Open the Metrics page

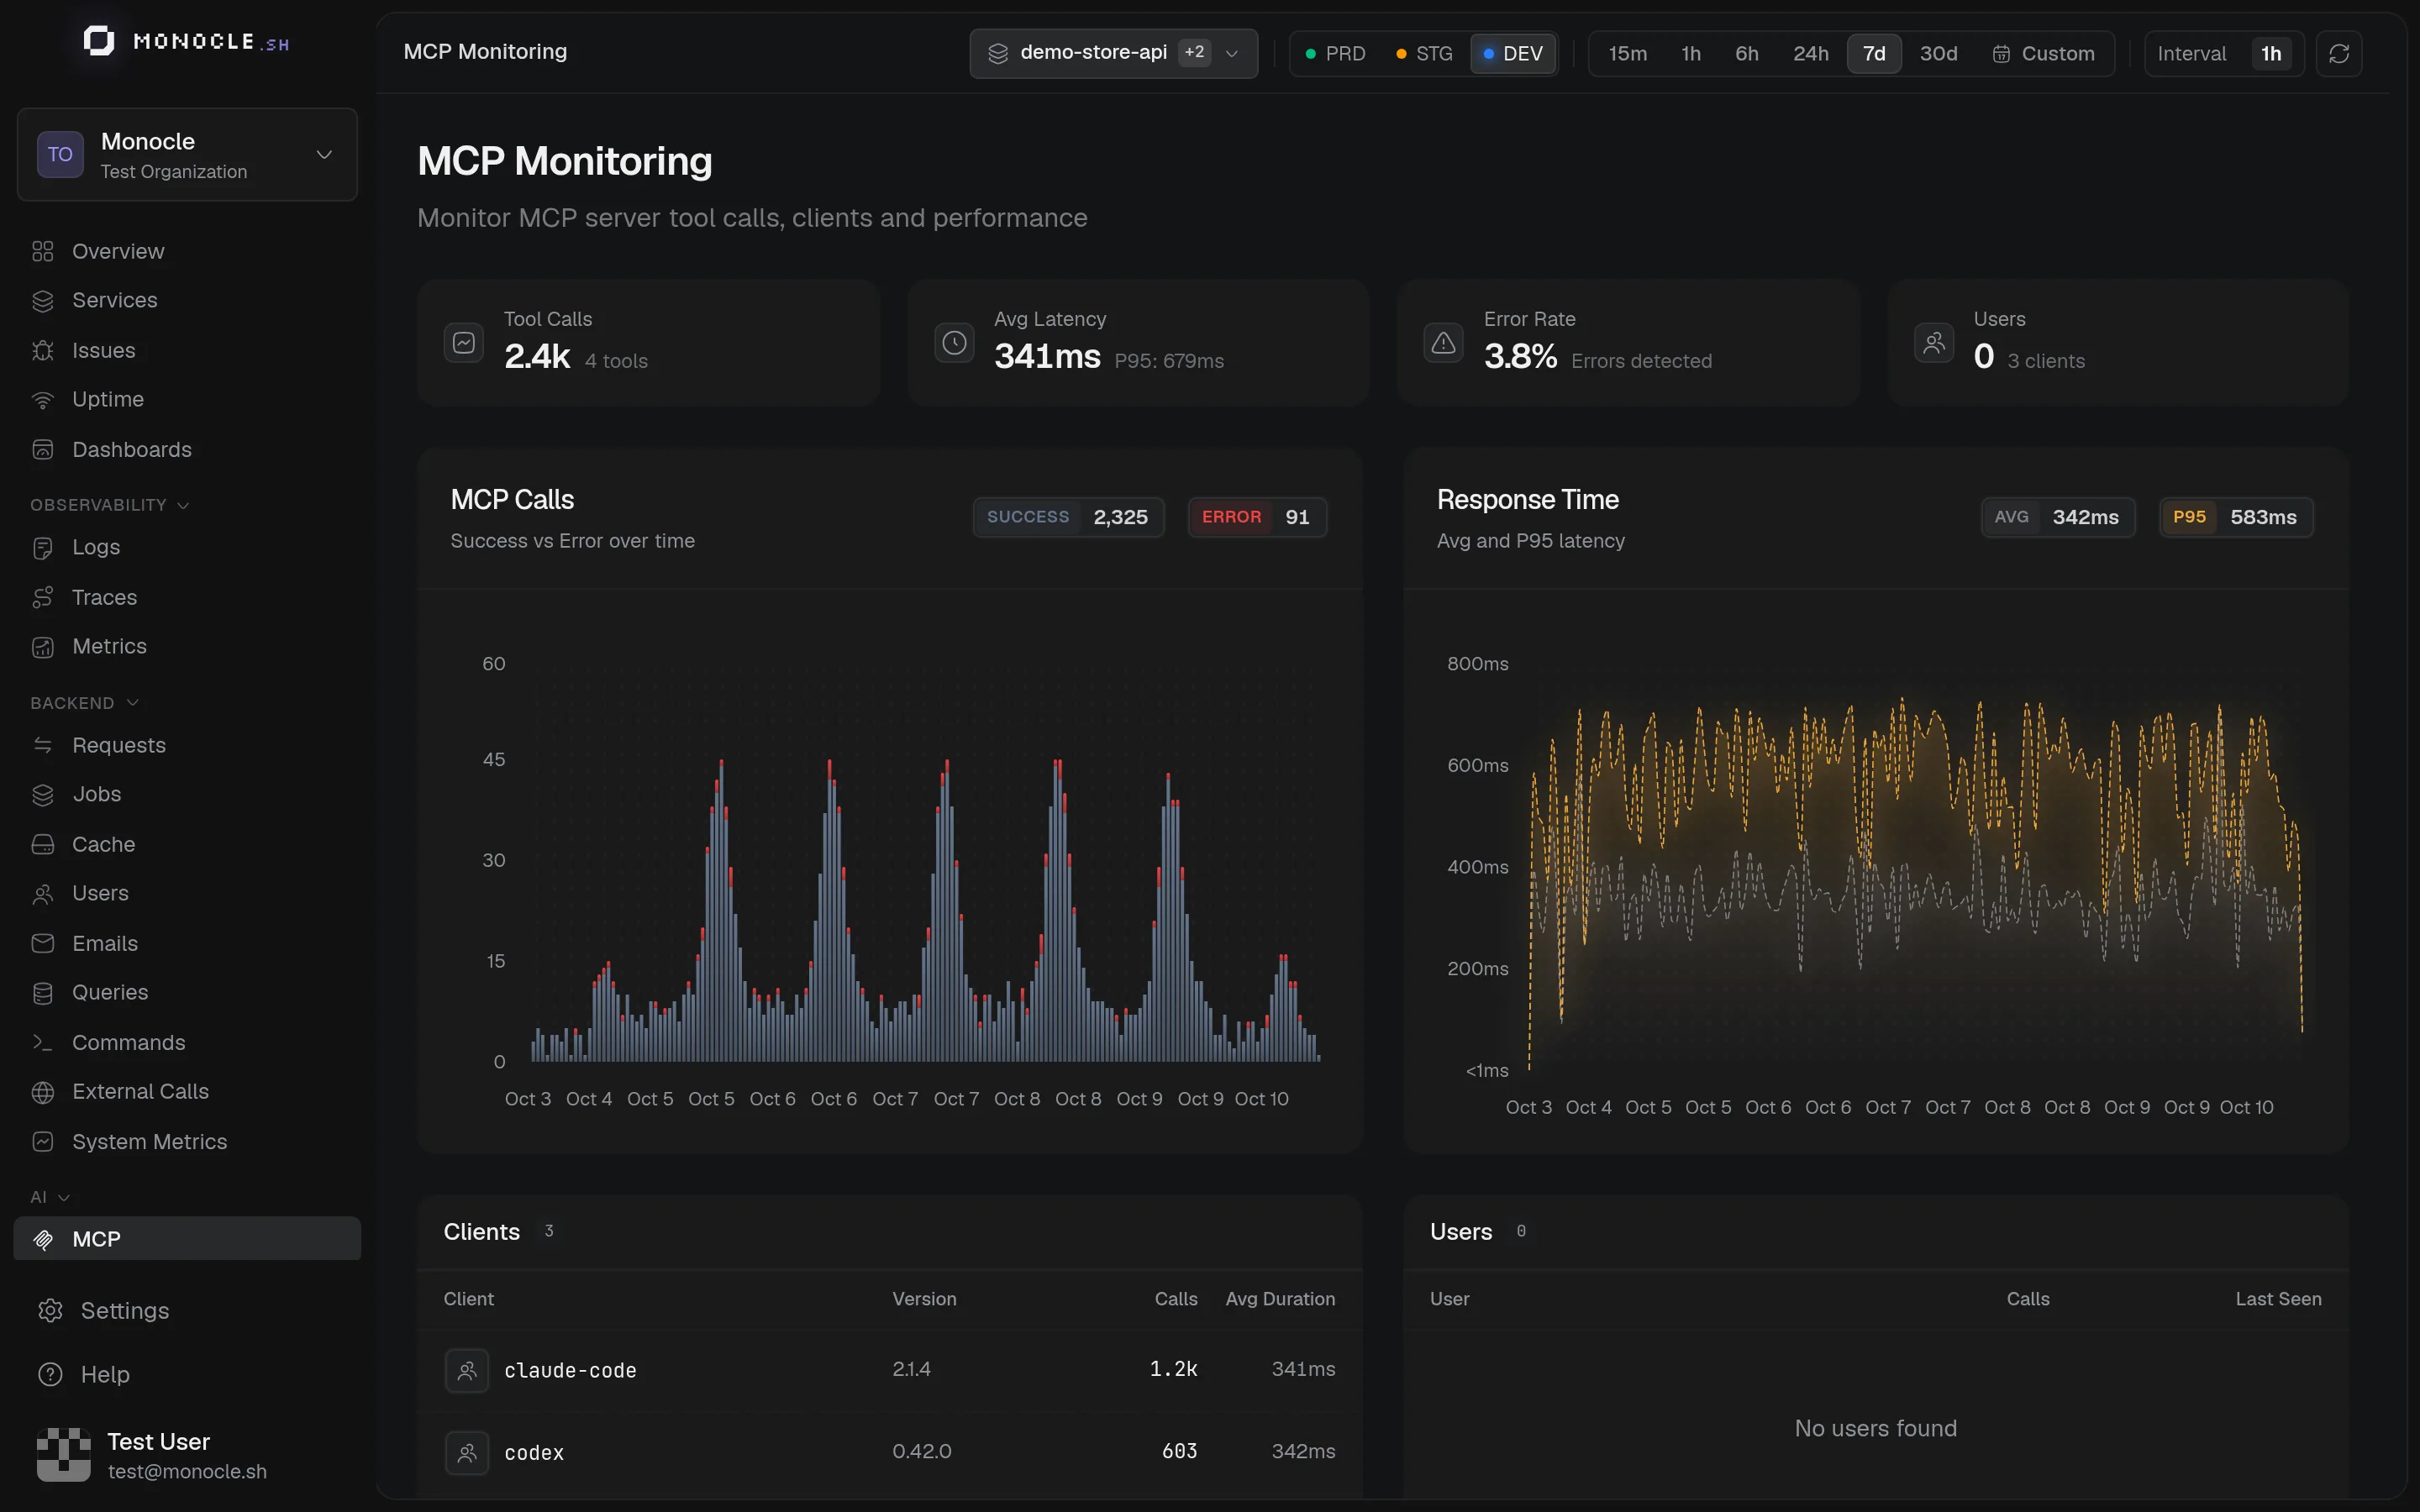(109, 646)
